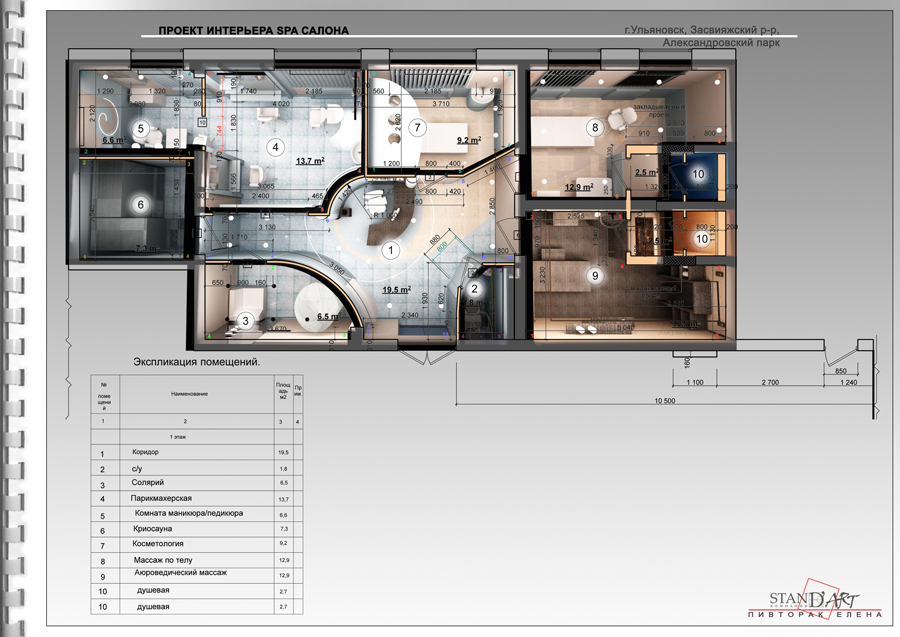Select room marker 8 in the massage room
900x637 pixels.
click(595, 127)
